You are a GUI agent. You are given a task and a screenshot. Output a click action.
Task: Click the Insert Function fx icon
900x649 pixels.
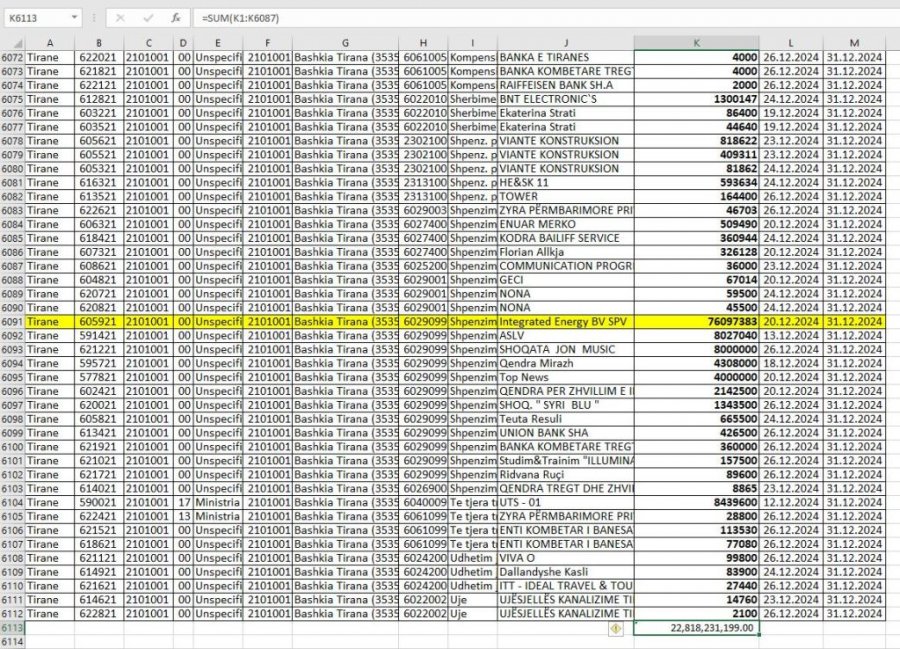tap(175, 18)
